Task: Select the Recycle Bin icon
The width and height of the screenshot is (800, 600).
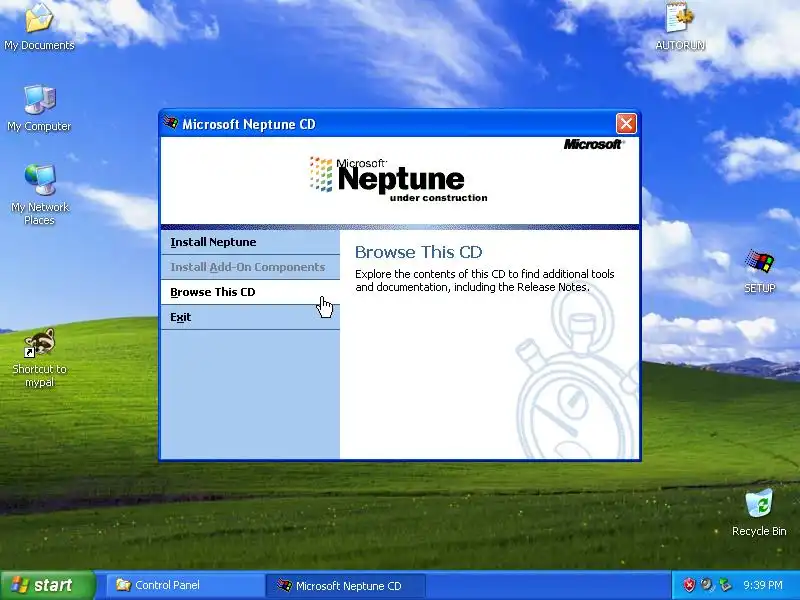Action: tap(759, 513)
